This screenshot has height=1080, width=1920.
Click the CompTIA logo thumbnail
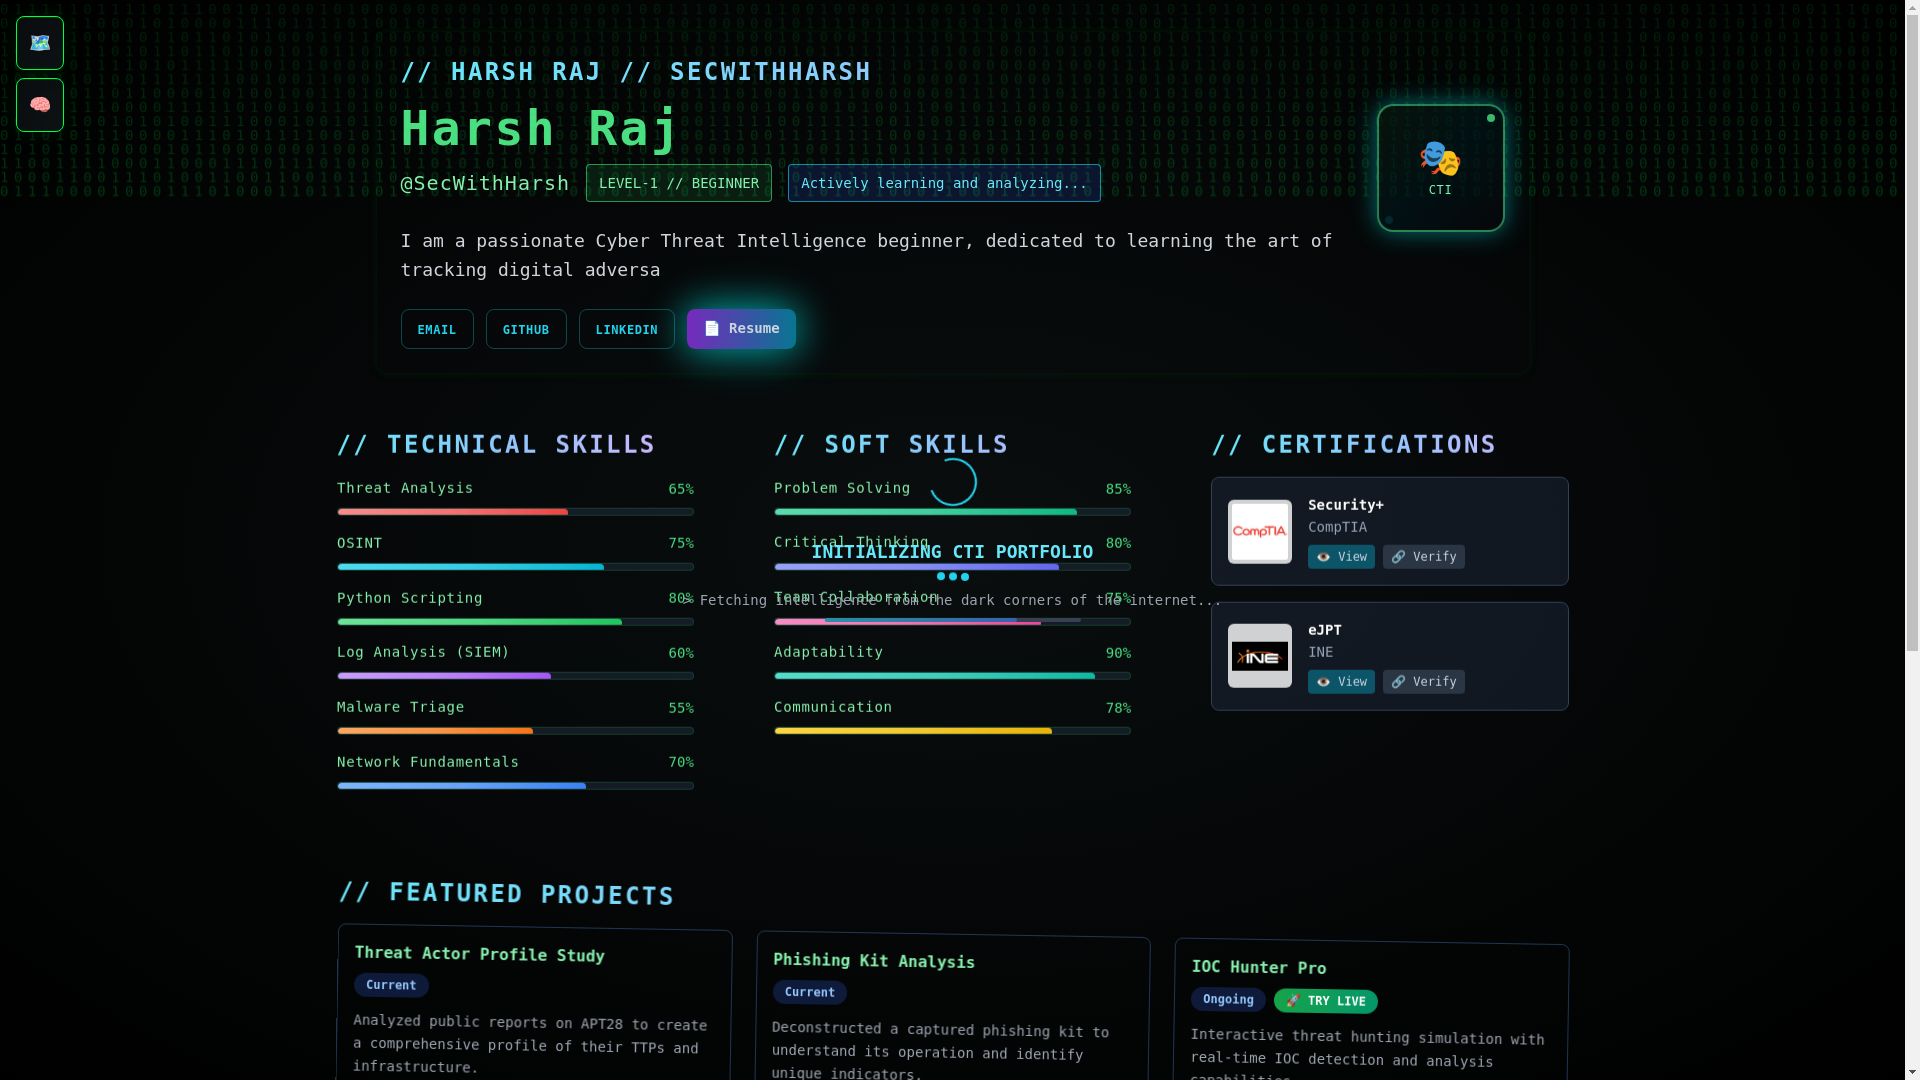[x=1260, y=532]
